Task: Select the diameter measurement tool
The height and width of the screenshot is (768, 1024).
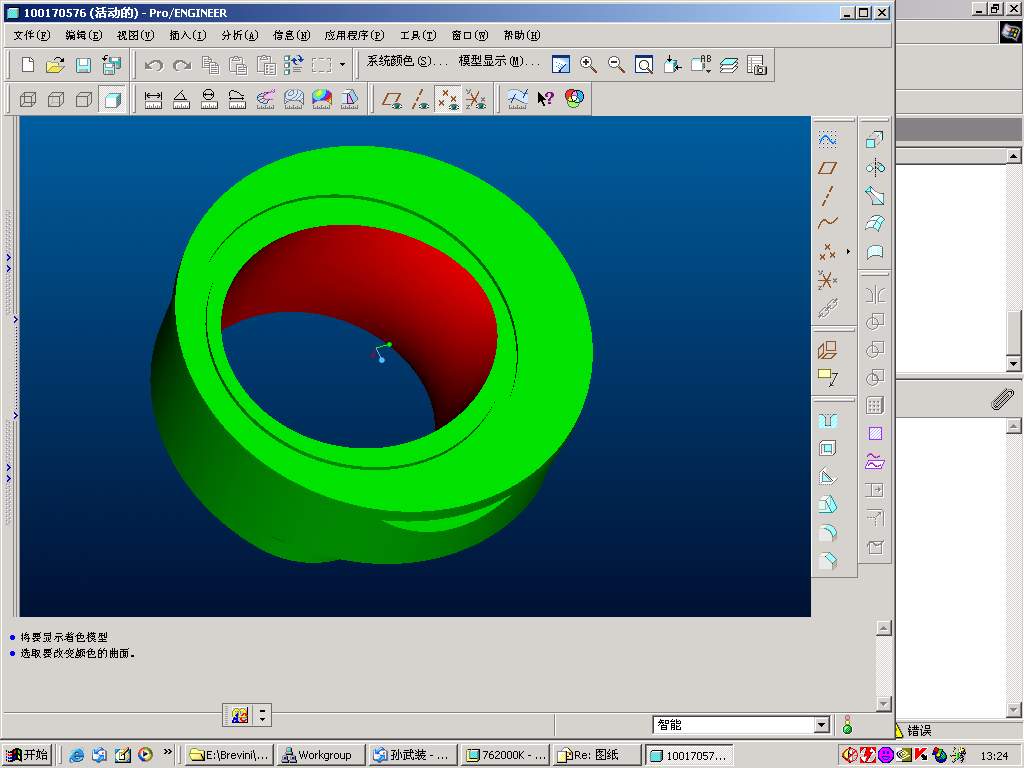Action: click(x=209, y=99)
